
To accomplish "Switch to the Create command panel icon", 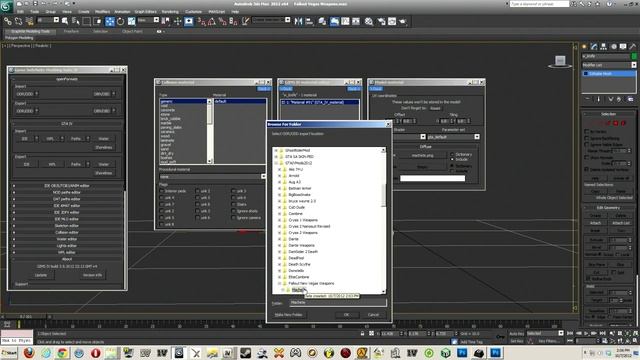I will [x=584, y=47].
